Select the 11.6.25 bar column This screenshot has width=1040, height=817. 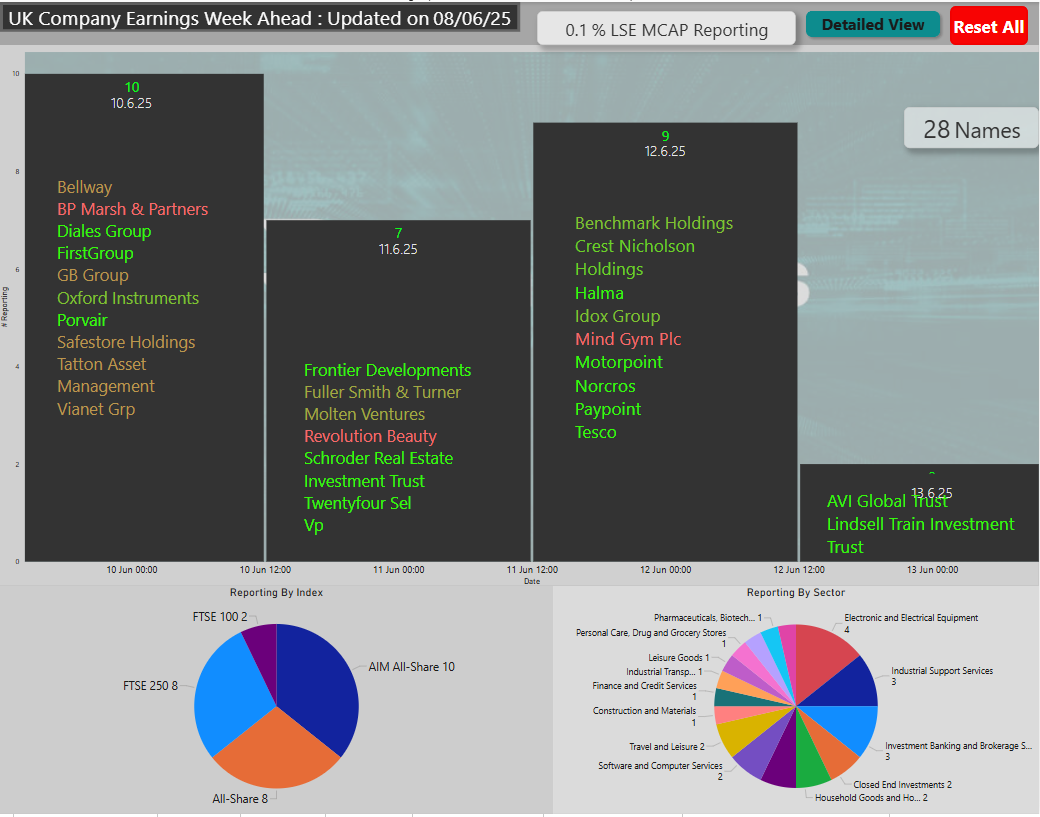[x=398, y=391]
